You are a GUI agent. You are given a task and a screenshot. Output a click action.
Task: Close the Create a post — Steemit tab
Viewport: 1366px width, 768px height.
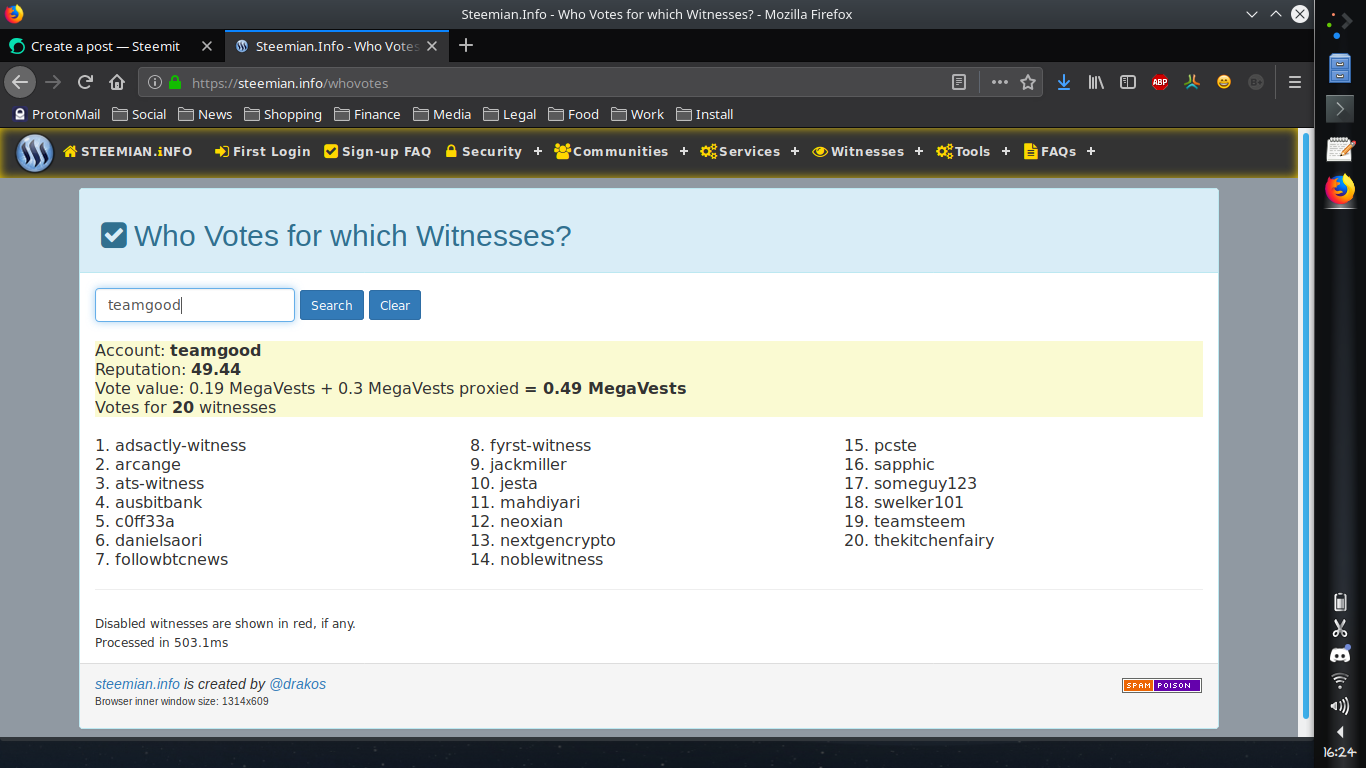[x=207, y=46]
